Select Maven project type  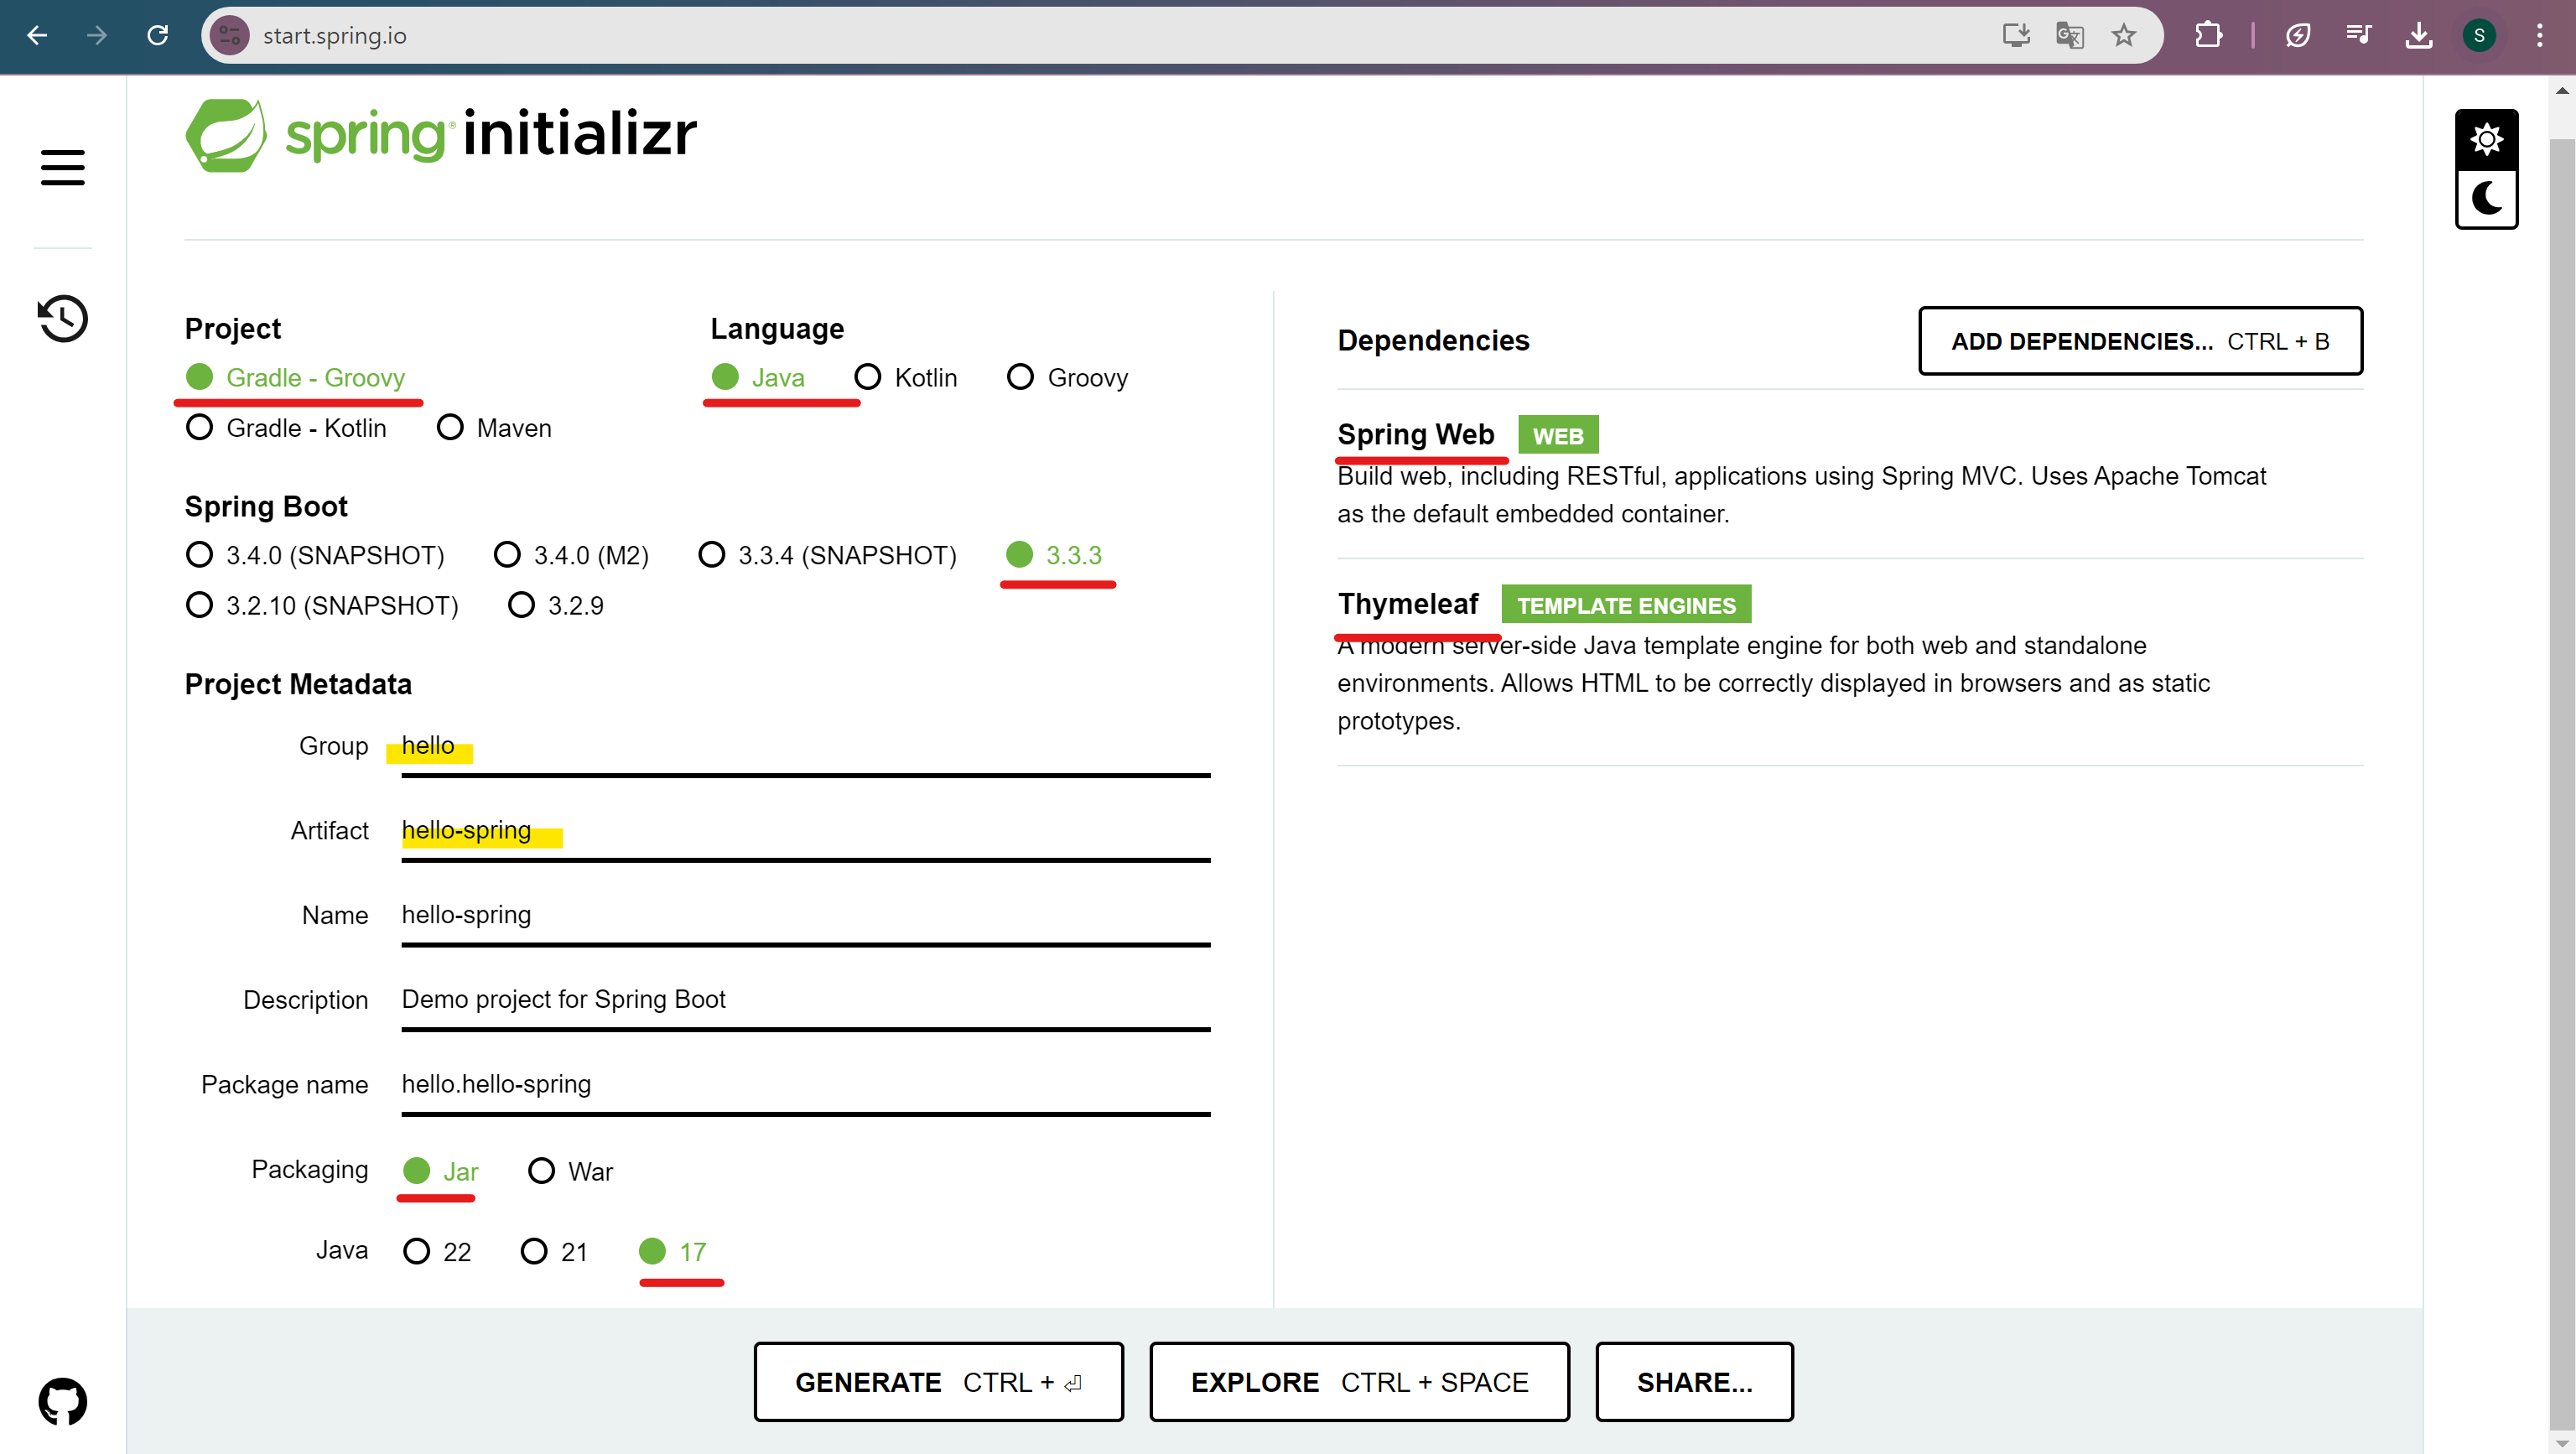pos(494,428)
